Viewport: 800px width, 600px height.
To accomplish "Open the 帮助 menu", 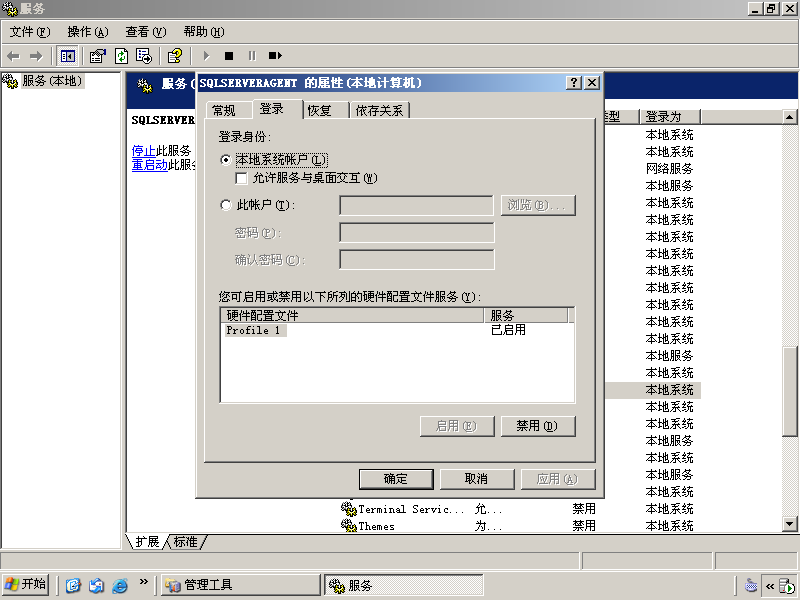I will coord(204,32).
